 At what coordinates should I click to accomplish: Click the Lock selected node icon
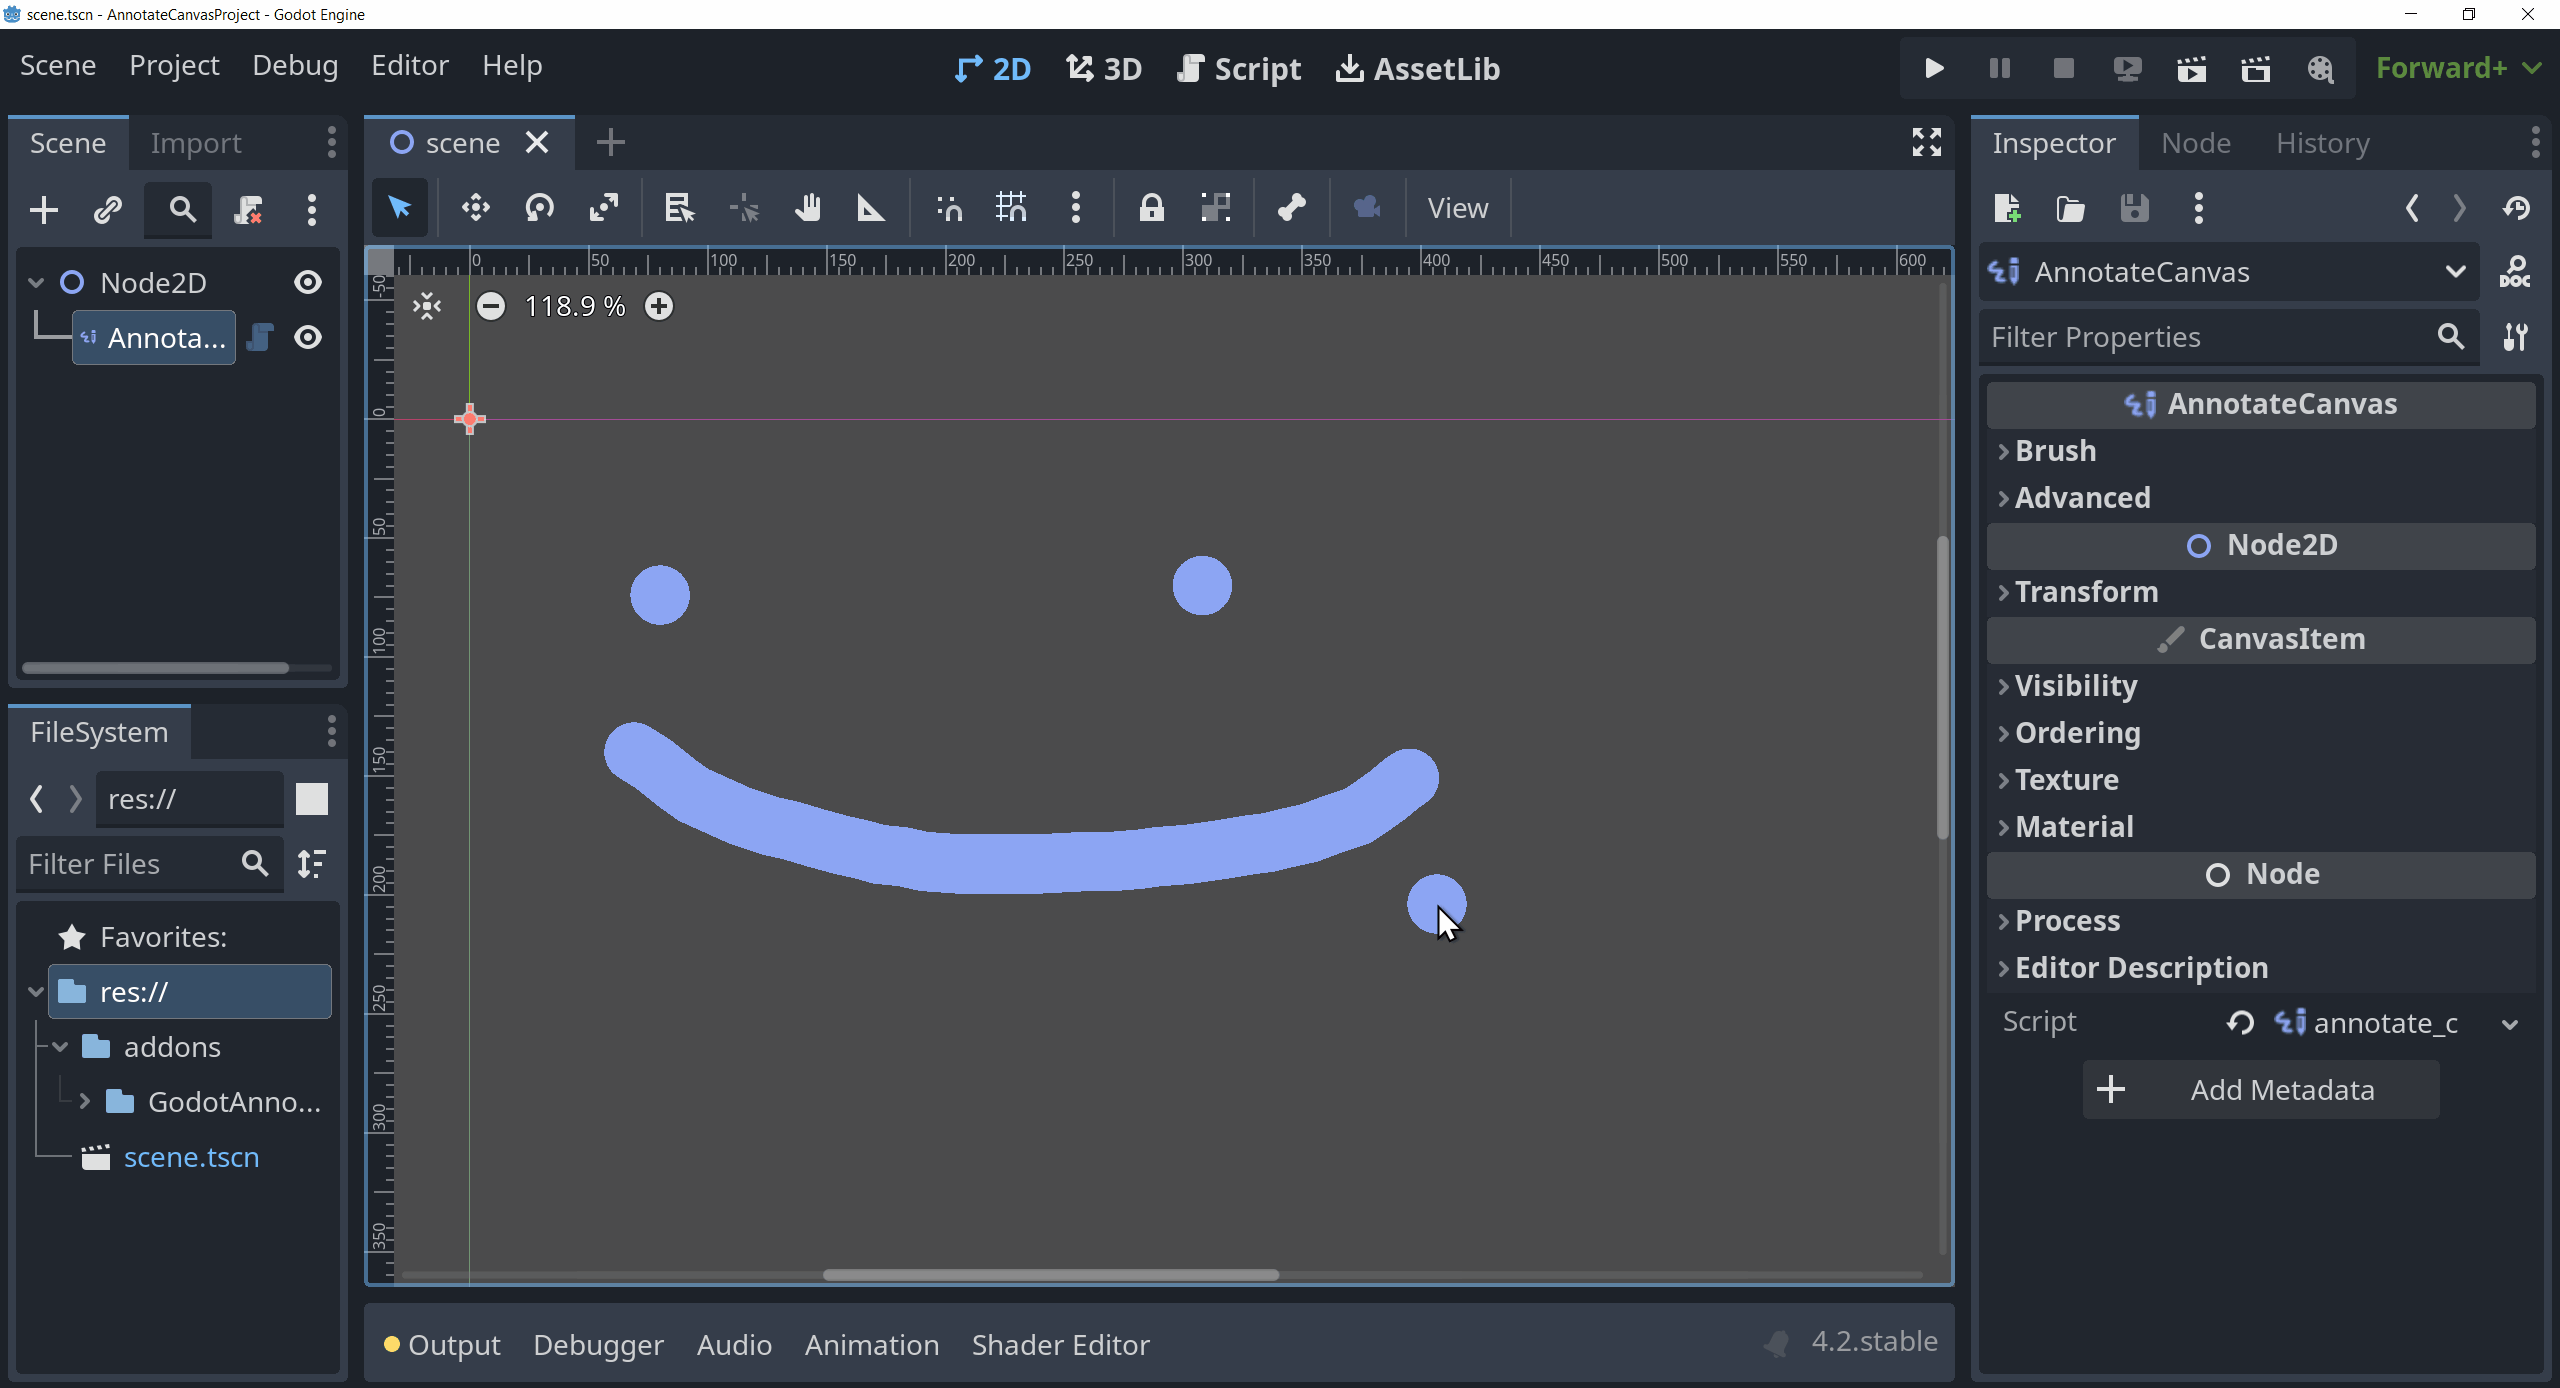1152,209
